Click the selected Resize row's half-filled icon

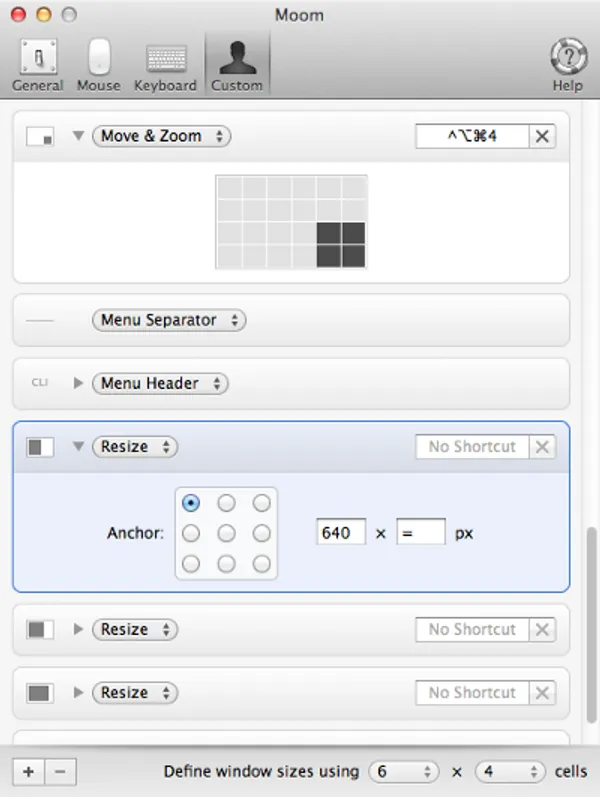coord(40,447)
